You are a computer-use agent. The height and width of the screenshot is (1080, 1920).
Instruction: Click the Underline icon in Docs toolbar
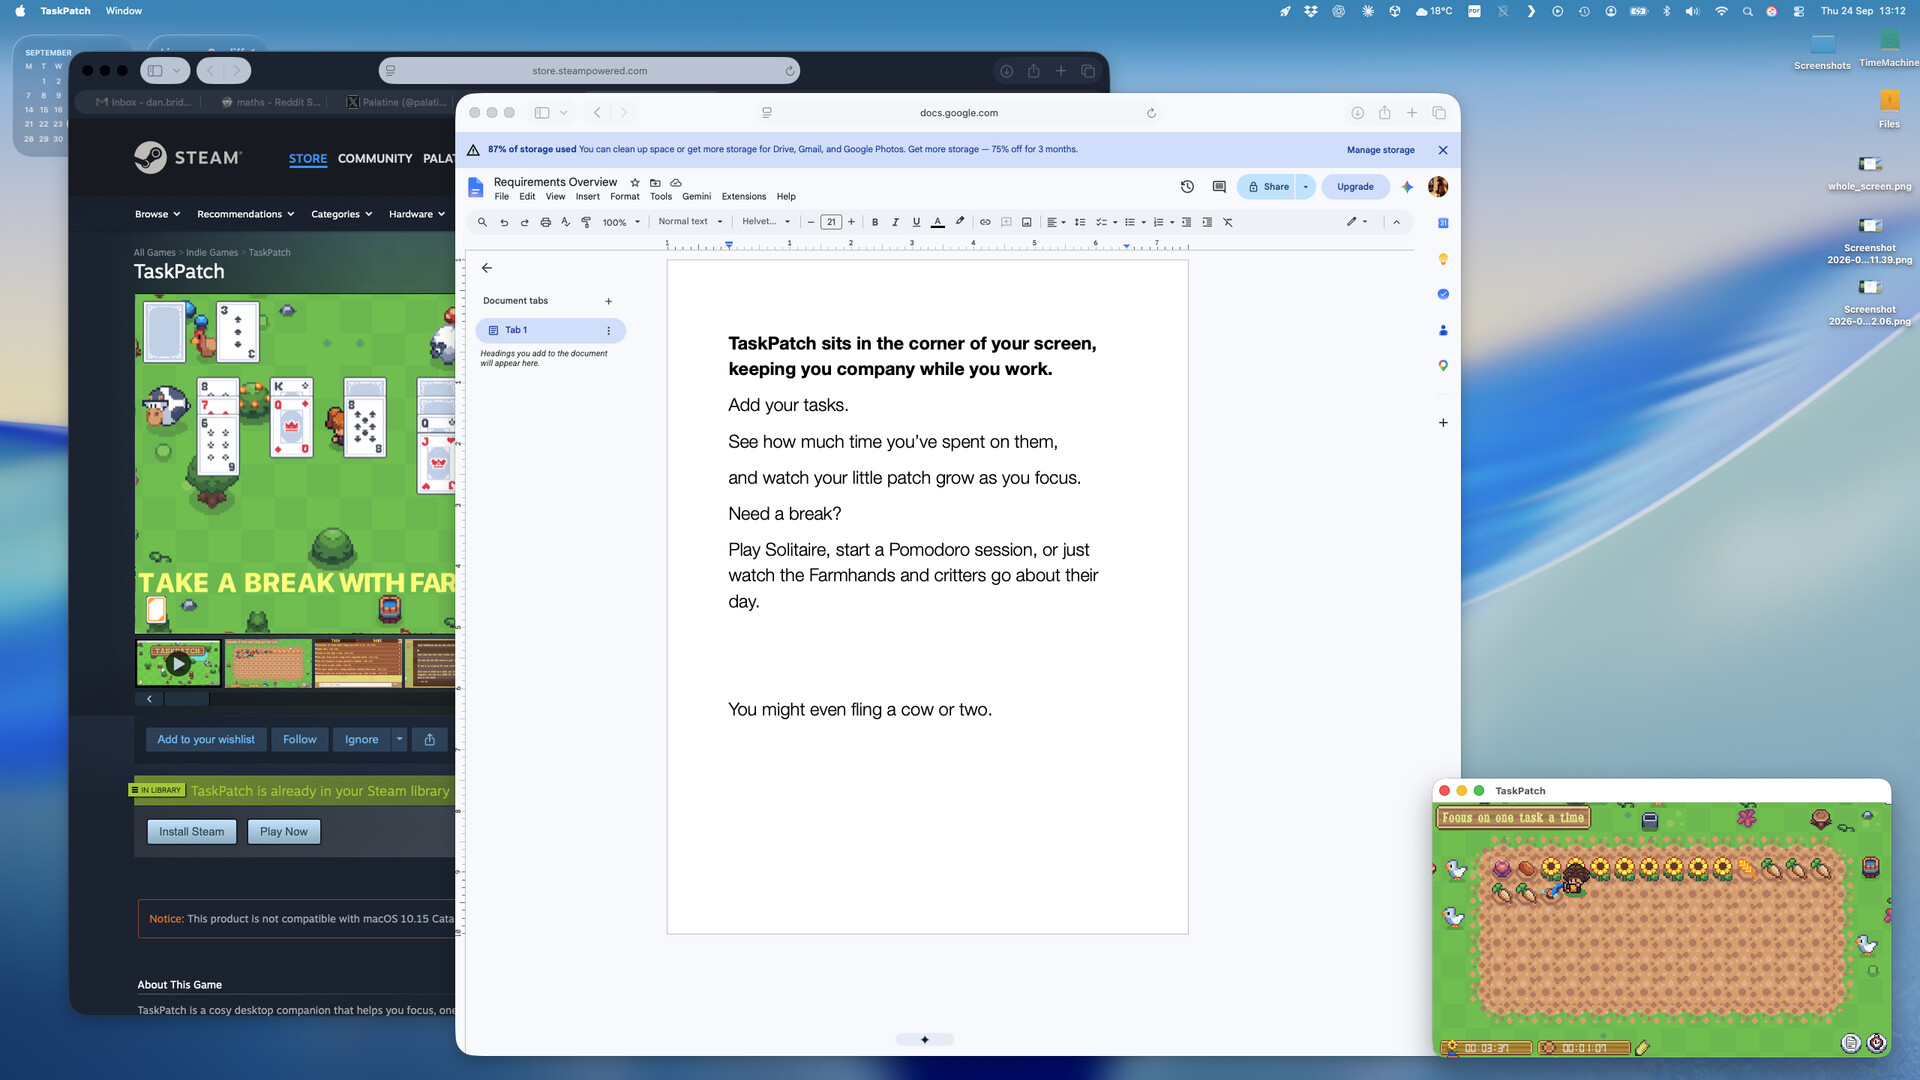click(916, 222)
